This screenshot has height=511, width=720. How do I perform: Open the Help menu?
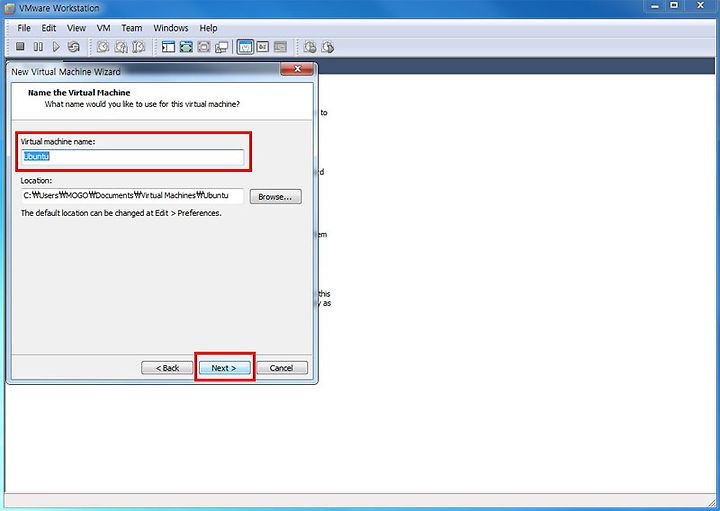pyautogui.click(x=208, y=28)
